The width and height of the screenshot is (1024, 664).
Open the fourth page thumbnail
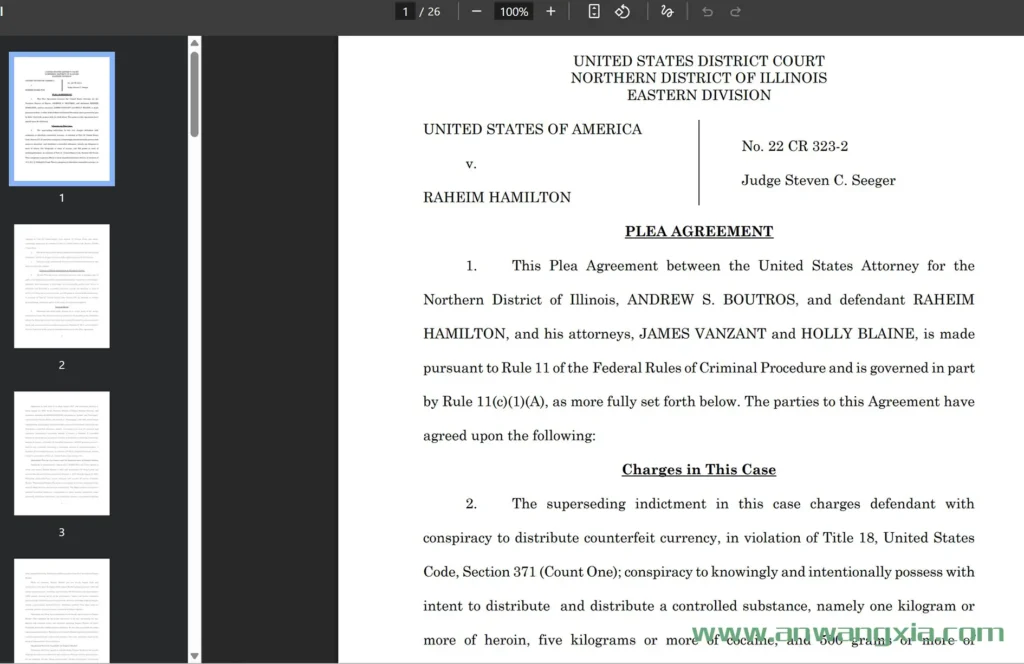click(x=62, y=610)
